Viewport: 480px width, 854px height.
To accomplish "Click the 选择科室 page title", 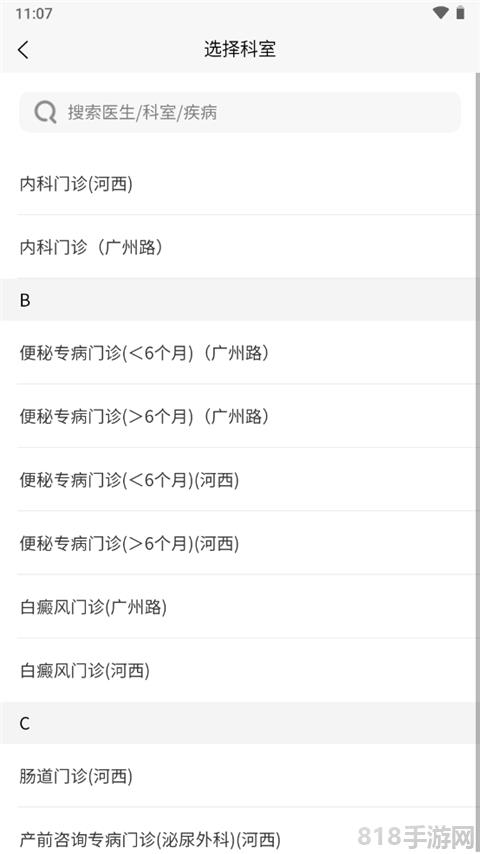I will pyautogui.click(x=240, y=50).
